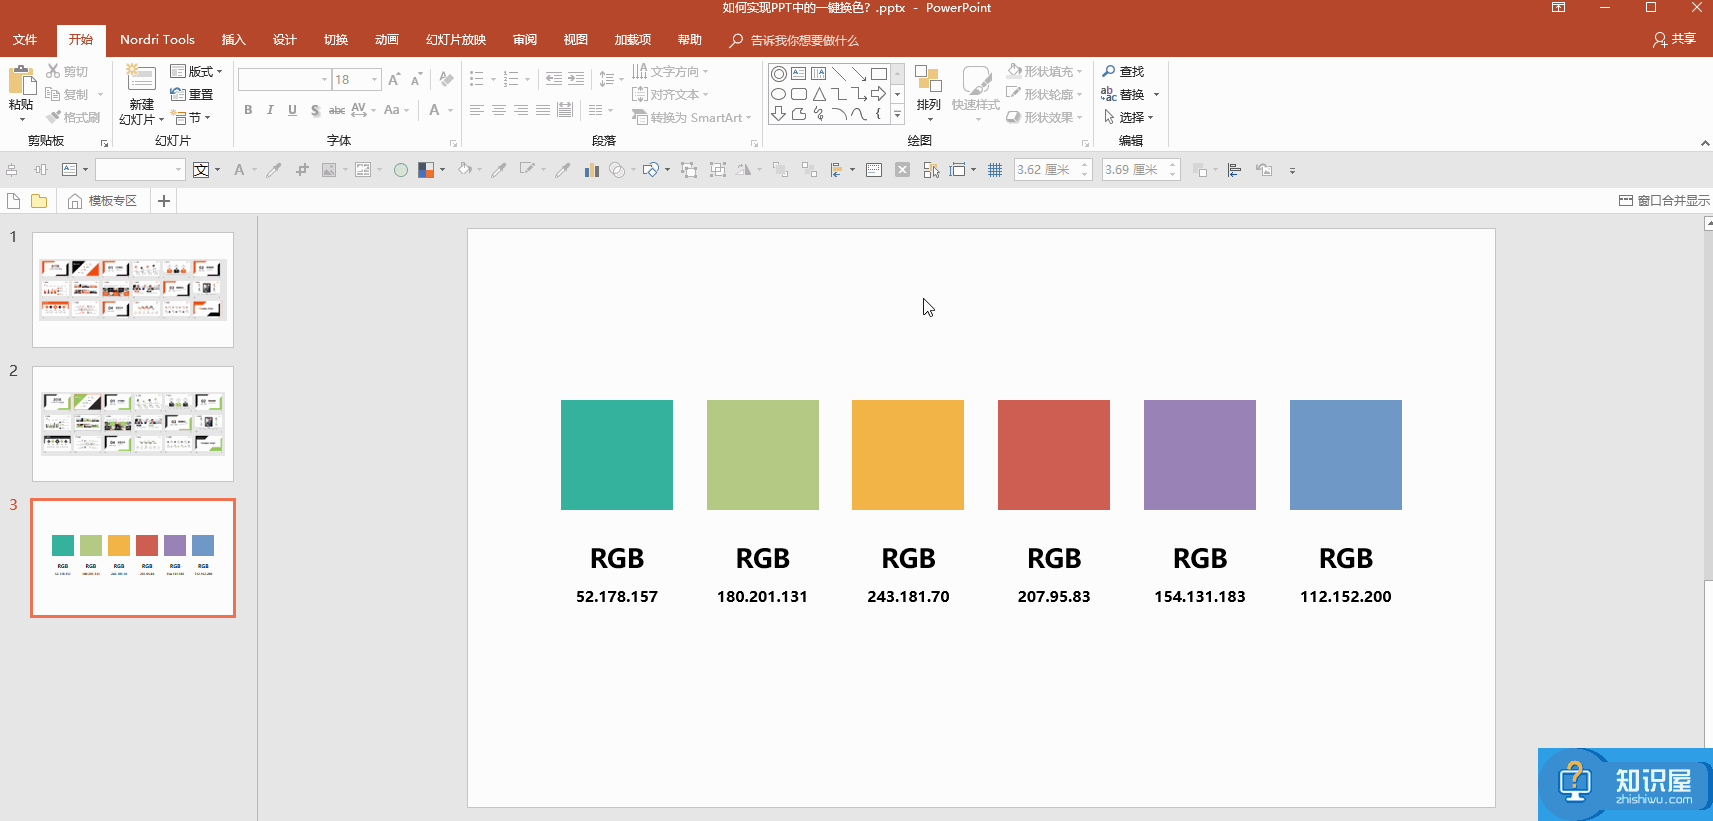Toggle text Shadow formatting

pyautogui.click(x=315, y=110)
